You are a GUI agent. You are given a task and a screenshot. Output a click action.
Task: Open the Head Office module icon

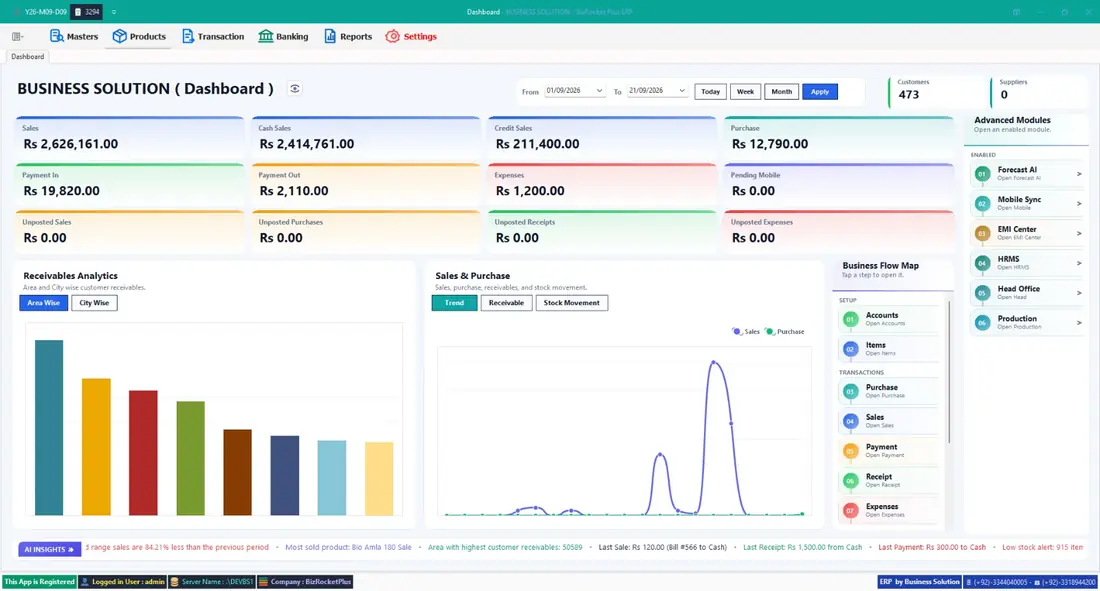coord(982,293)
